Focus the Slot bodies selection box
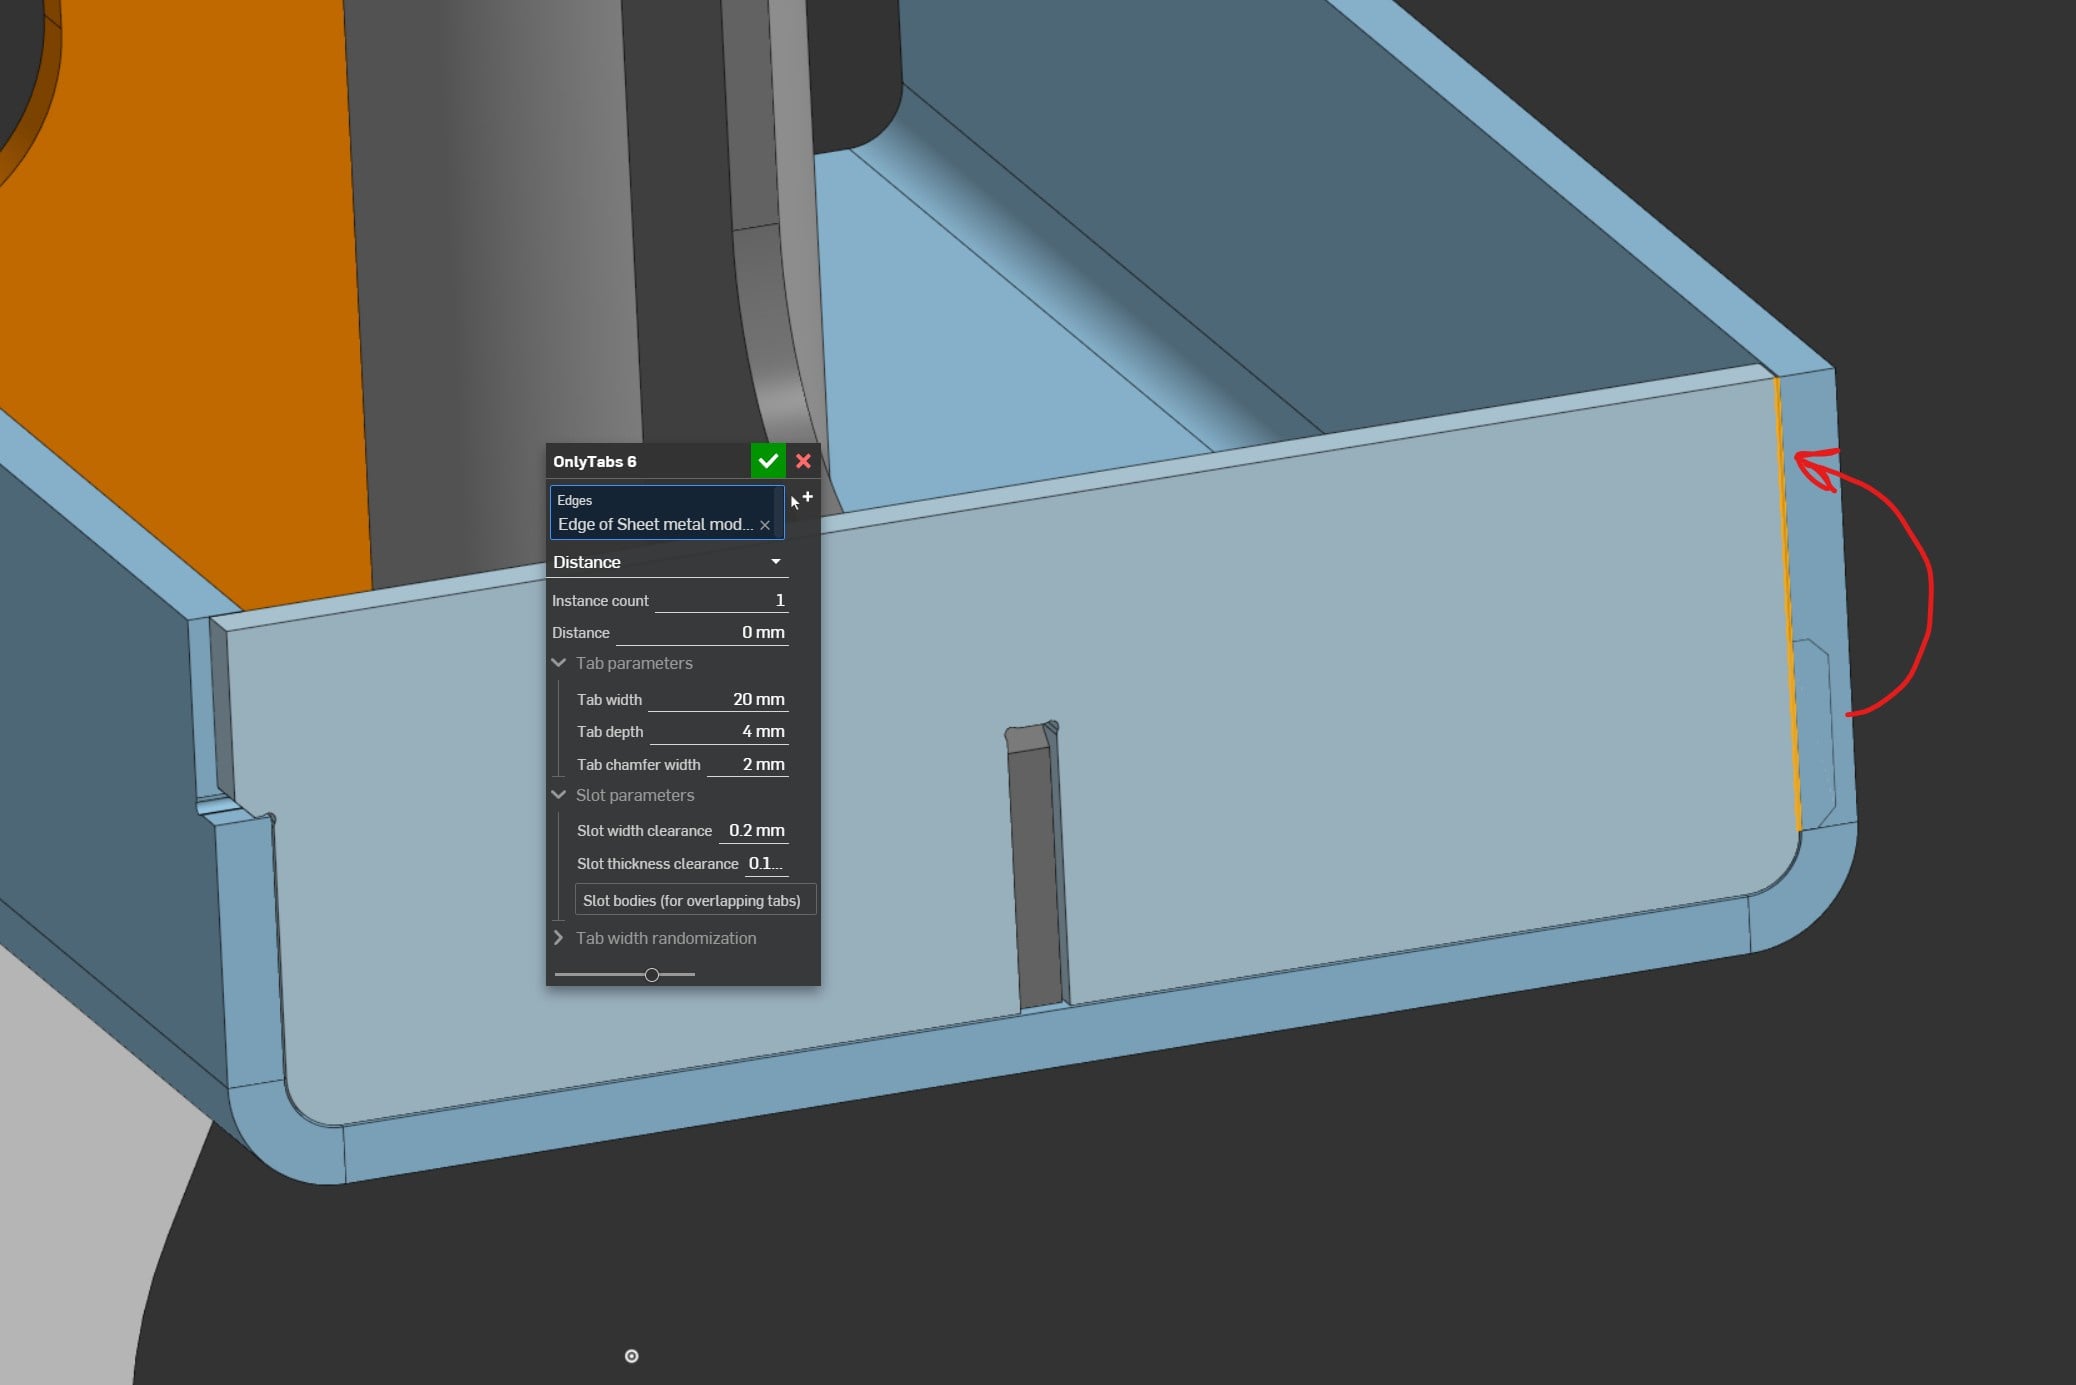Viewport: 2076px width, 1385px height. [694, 900]
